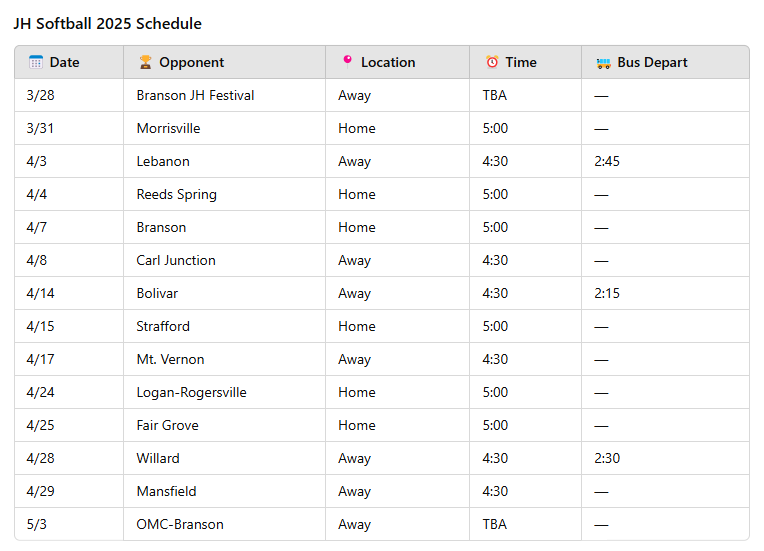Screen dimensions: 764x551
Task: Select the Reeds Spring row opponent
Action: pos(176,194)
